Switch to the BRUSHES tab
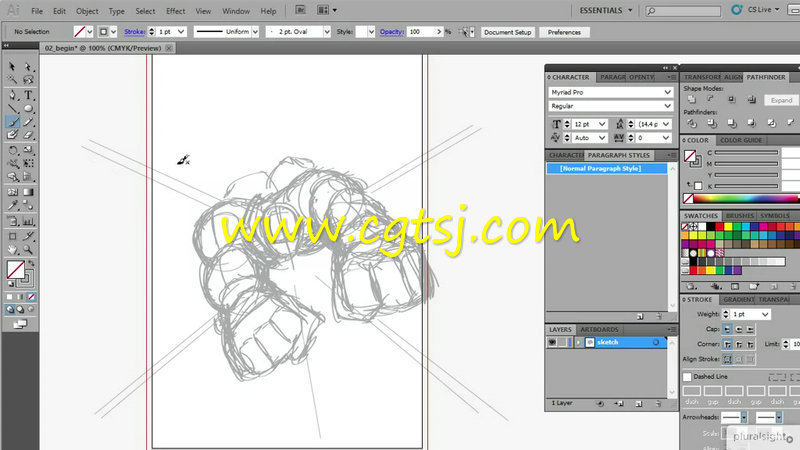This screenshot has width=800, height=450. 739,216
